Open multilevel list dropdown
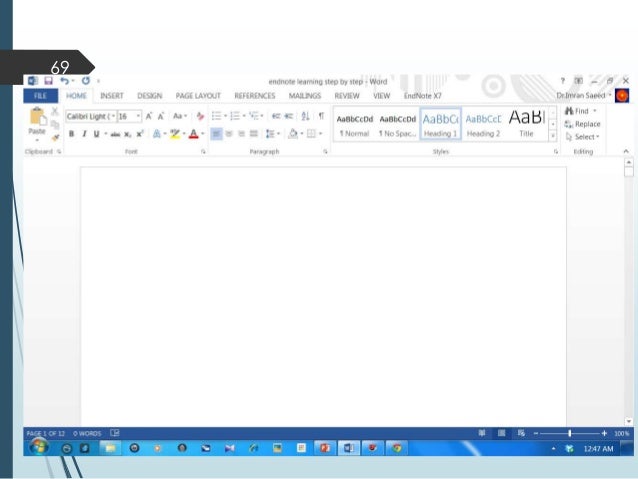Image resolution: width=638 pixels, height=479 pixels. [262, 116]
